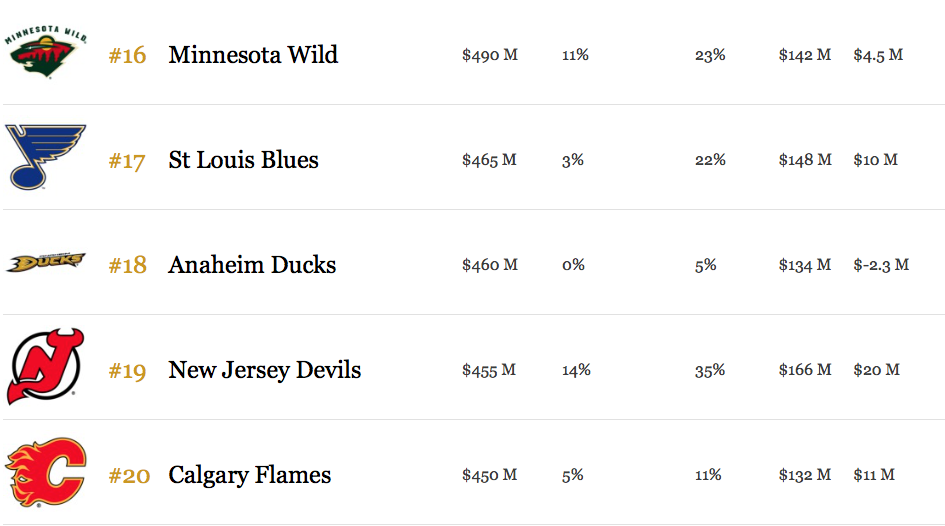Click the $450 M value for Calgary Flames
The width and height of the screenshot is (945, 526).
click(489, 475)
